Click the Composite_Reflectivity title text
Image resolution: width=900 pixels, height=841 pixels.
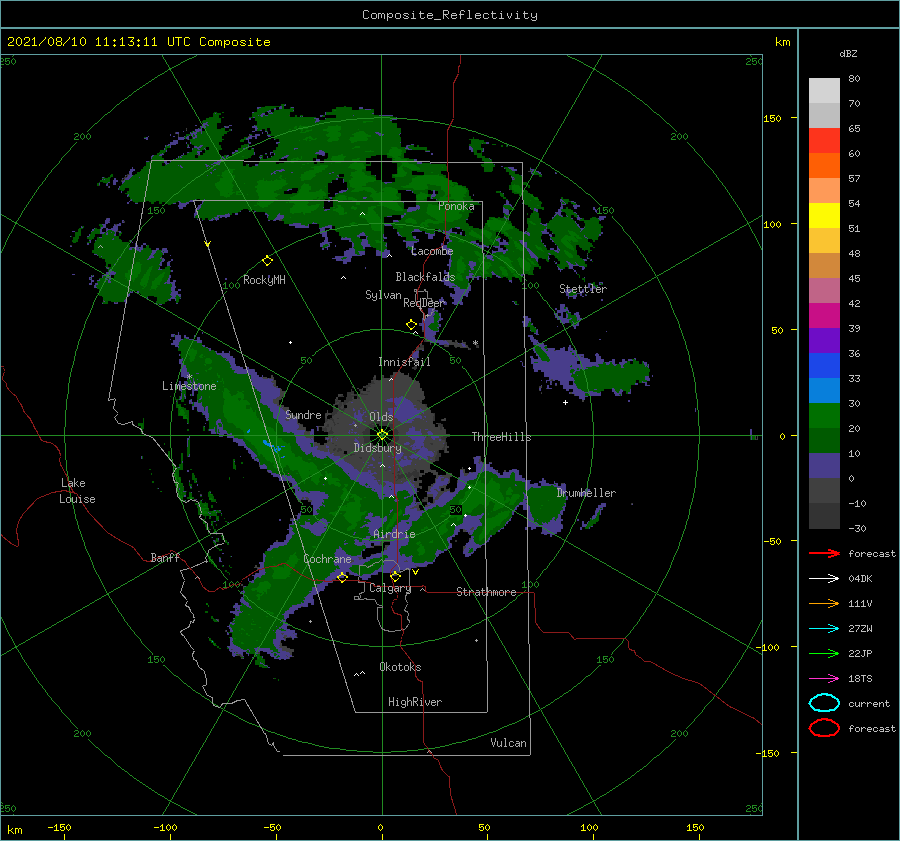click(x=450, y=15)
